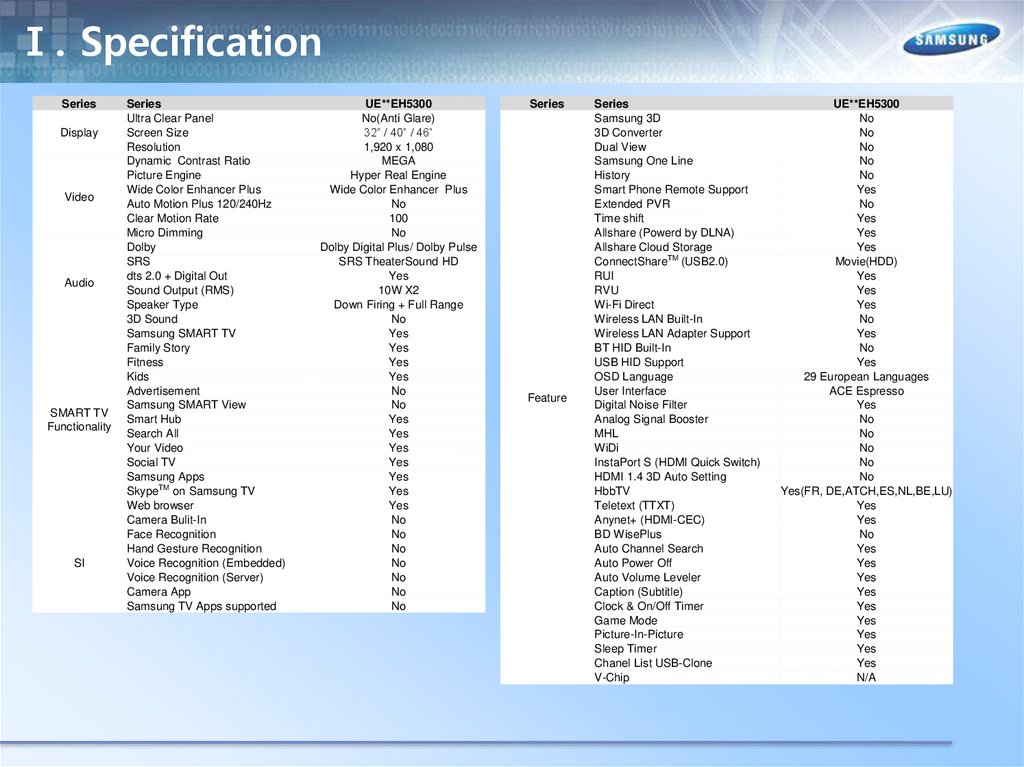Screen dimensions: 1024x767
Task: Select 'Allshare Cloud Storage' label
Action: click(653, 247)
